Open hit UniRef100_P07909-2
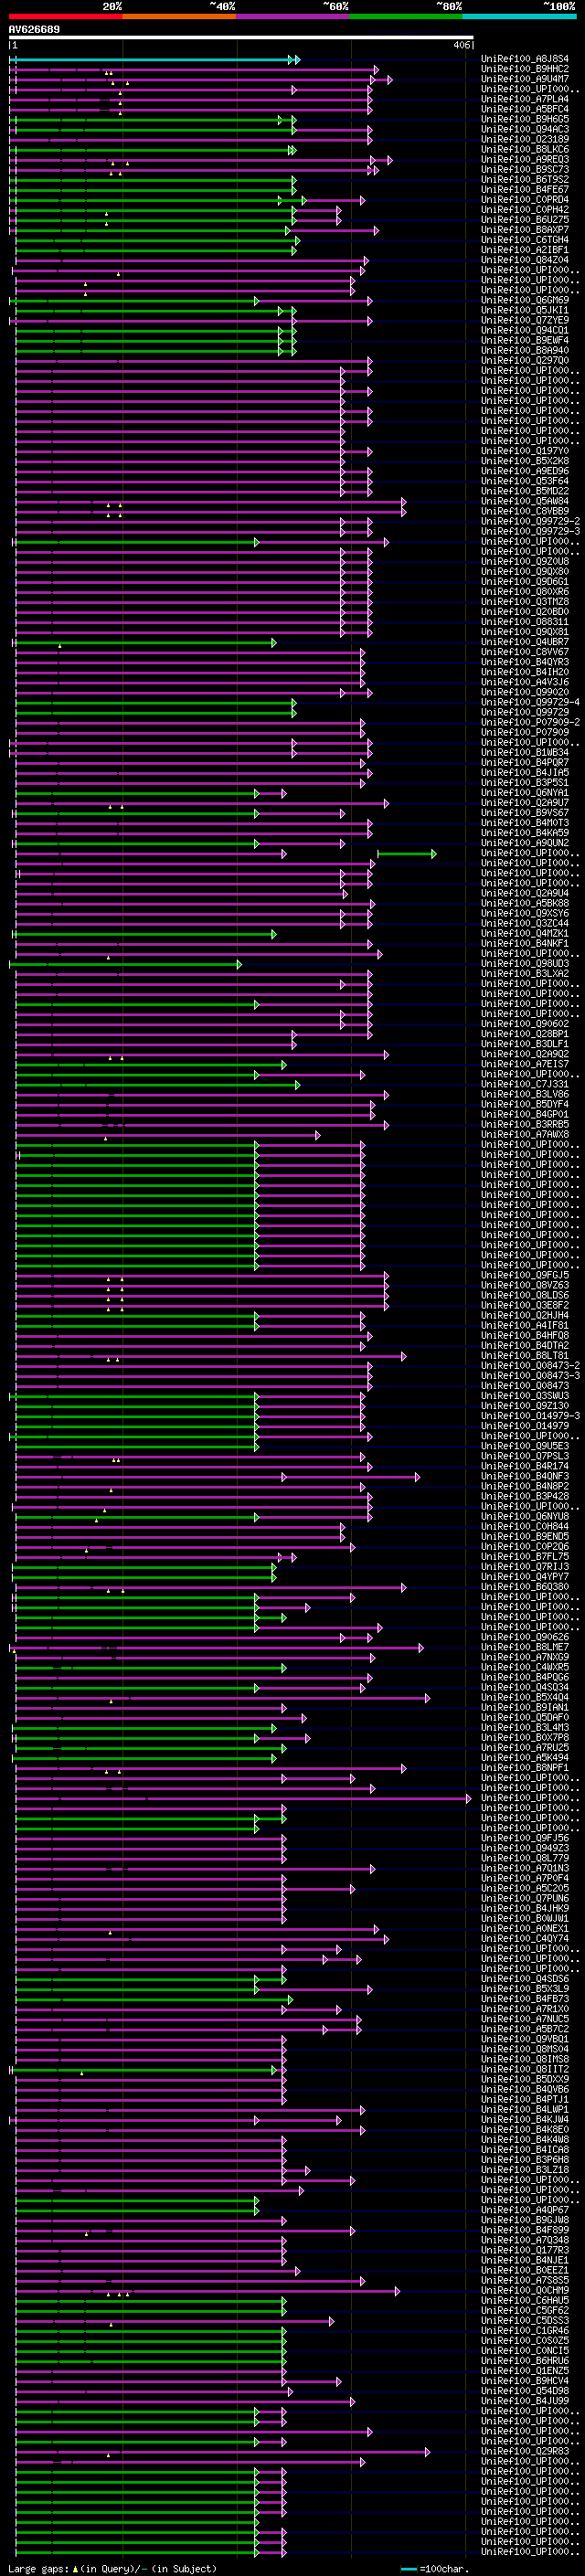Viewport: 585px width, 2576px height. click(x=530, y=722)
